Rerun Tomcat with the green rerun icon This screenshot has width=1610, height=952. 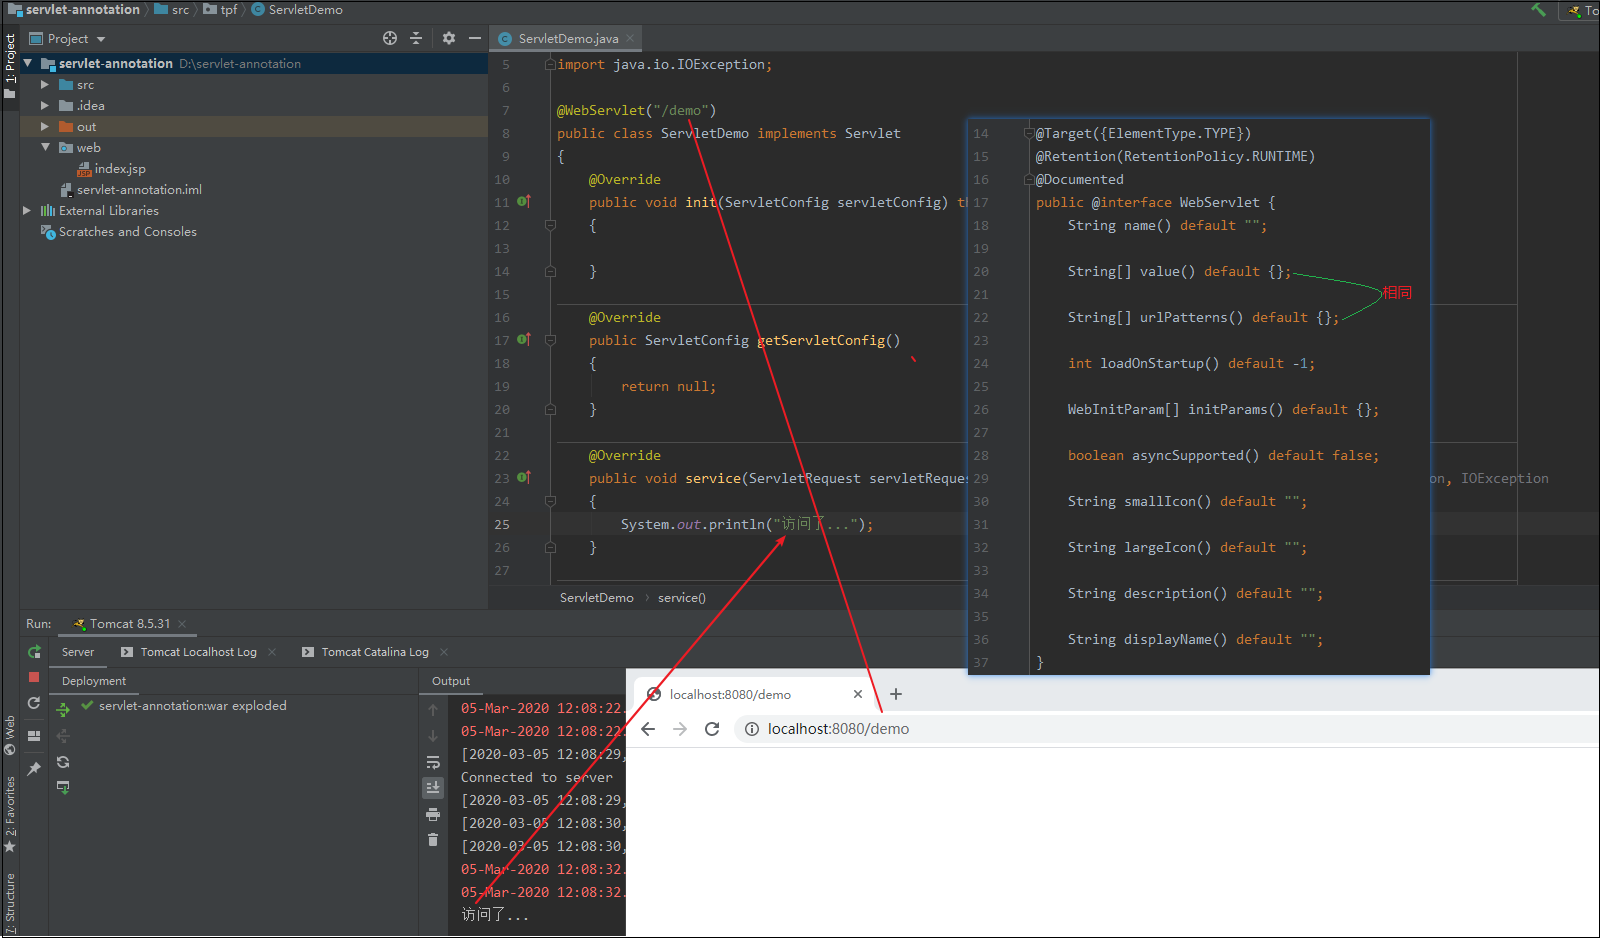click(x=34, y=652)
